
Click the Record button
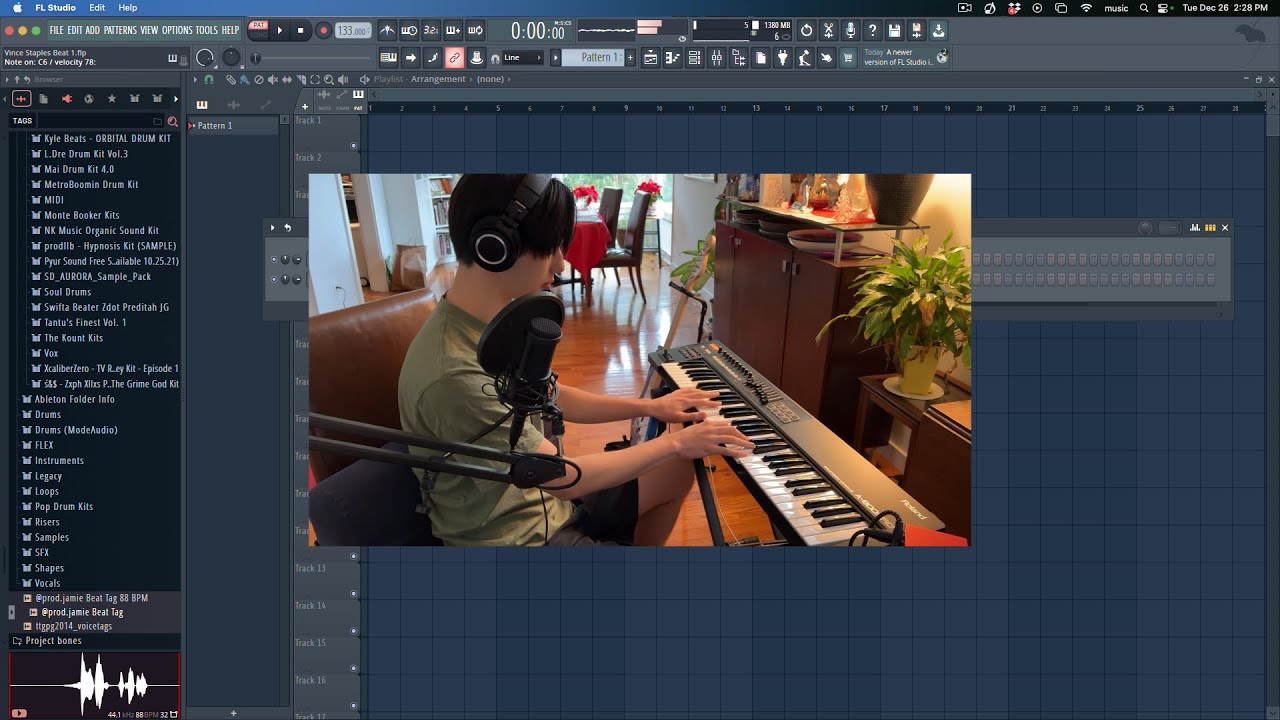click(x=323, y=31)
